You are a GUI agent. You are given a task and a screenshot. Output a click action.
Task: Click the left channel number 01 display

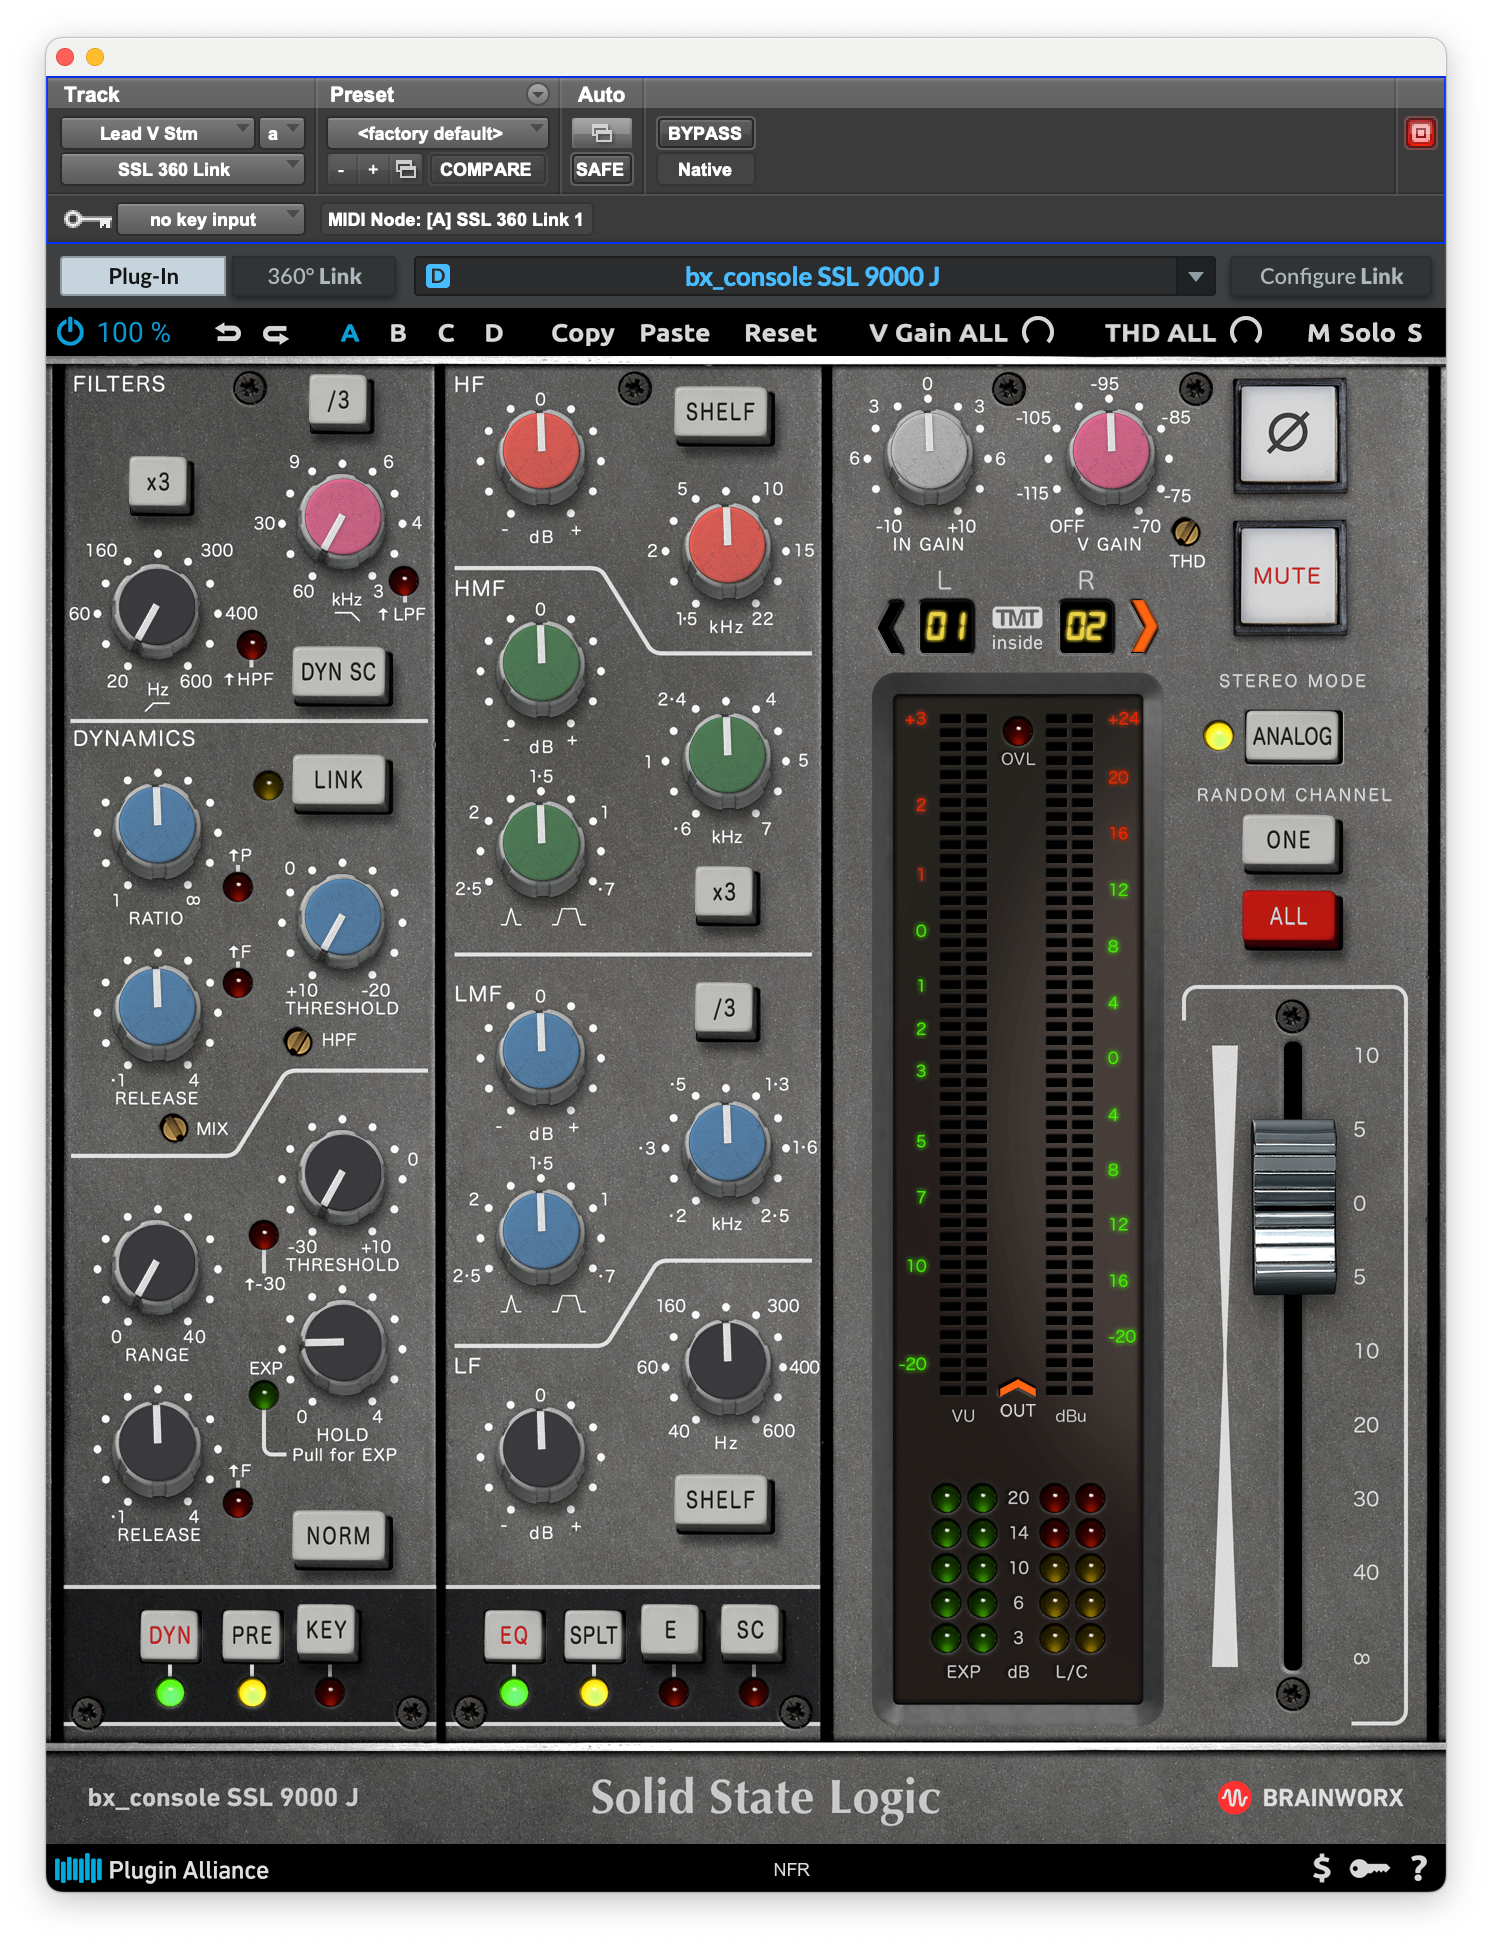point(946,626)
